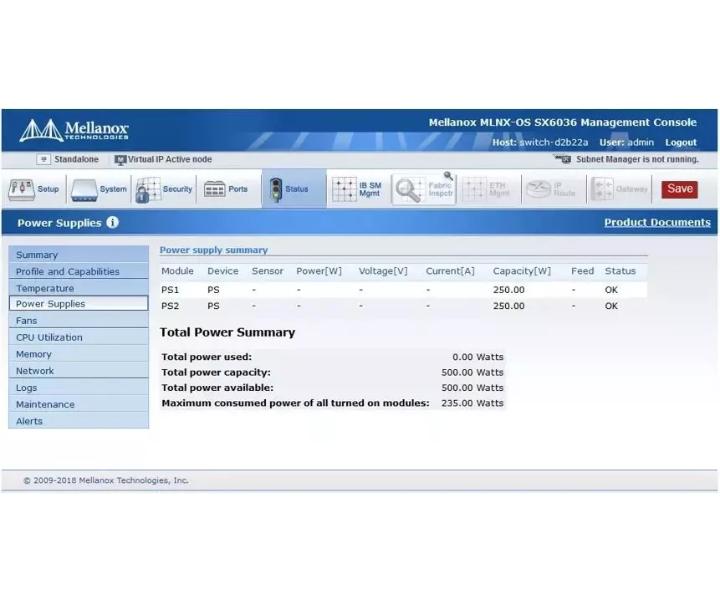Screen dimensions: 720x600
Task: Click the Power Supplies info icon
Action: [x=112, y=222]
